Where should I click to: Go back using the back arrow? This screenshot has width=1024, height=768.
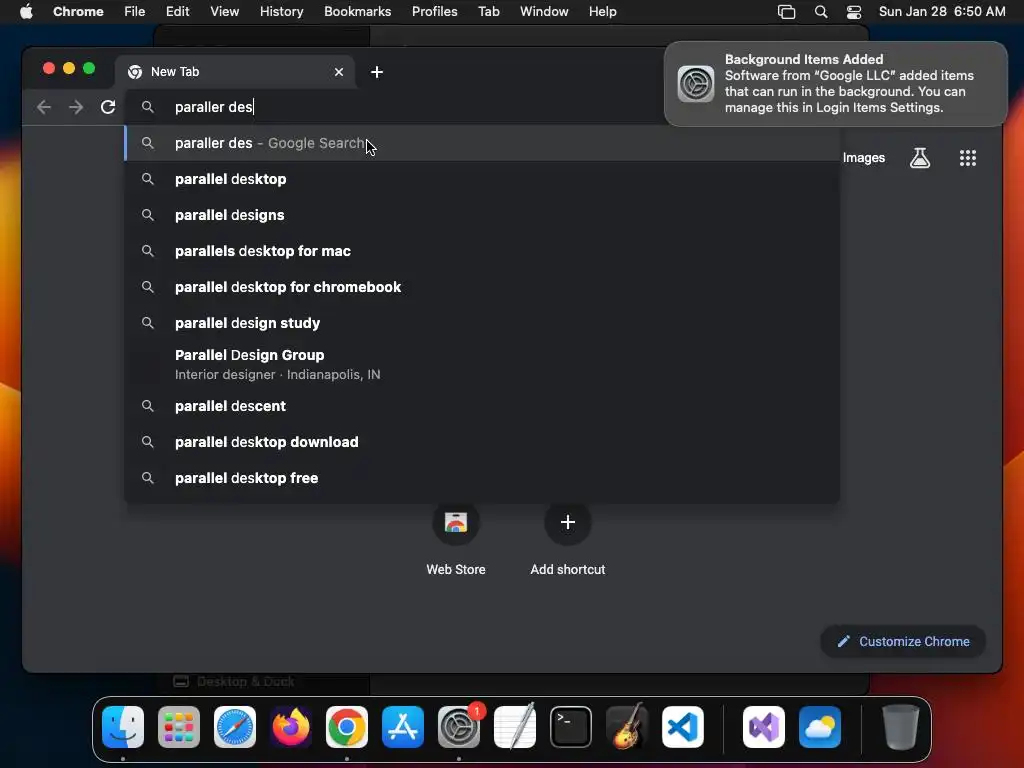click(44, 107)
